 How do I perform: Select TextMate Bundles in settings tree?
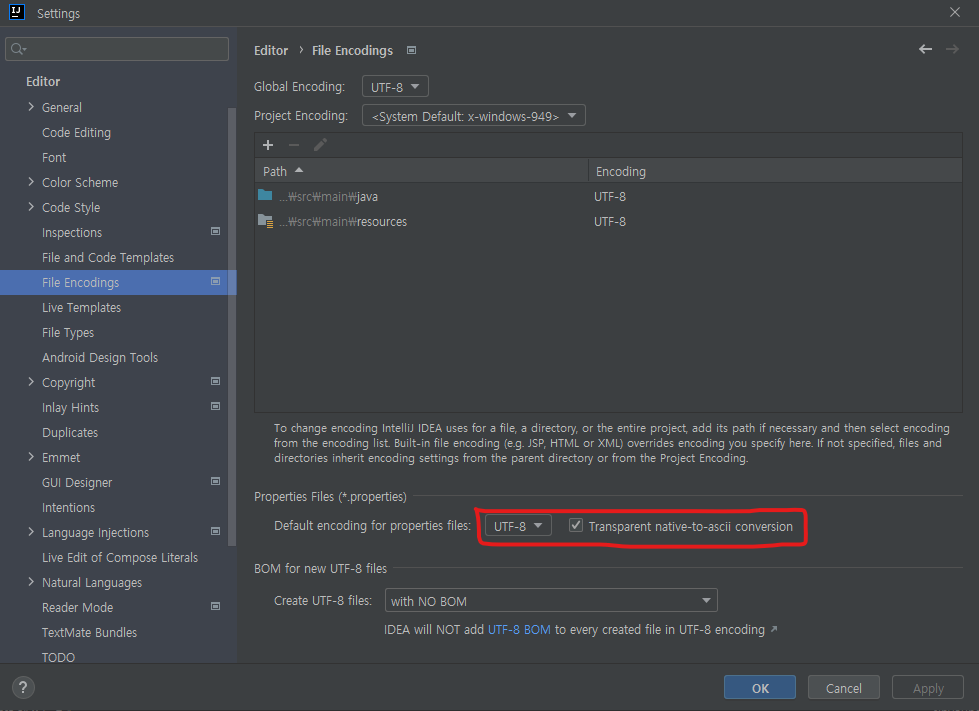coord(89,632)
